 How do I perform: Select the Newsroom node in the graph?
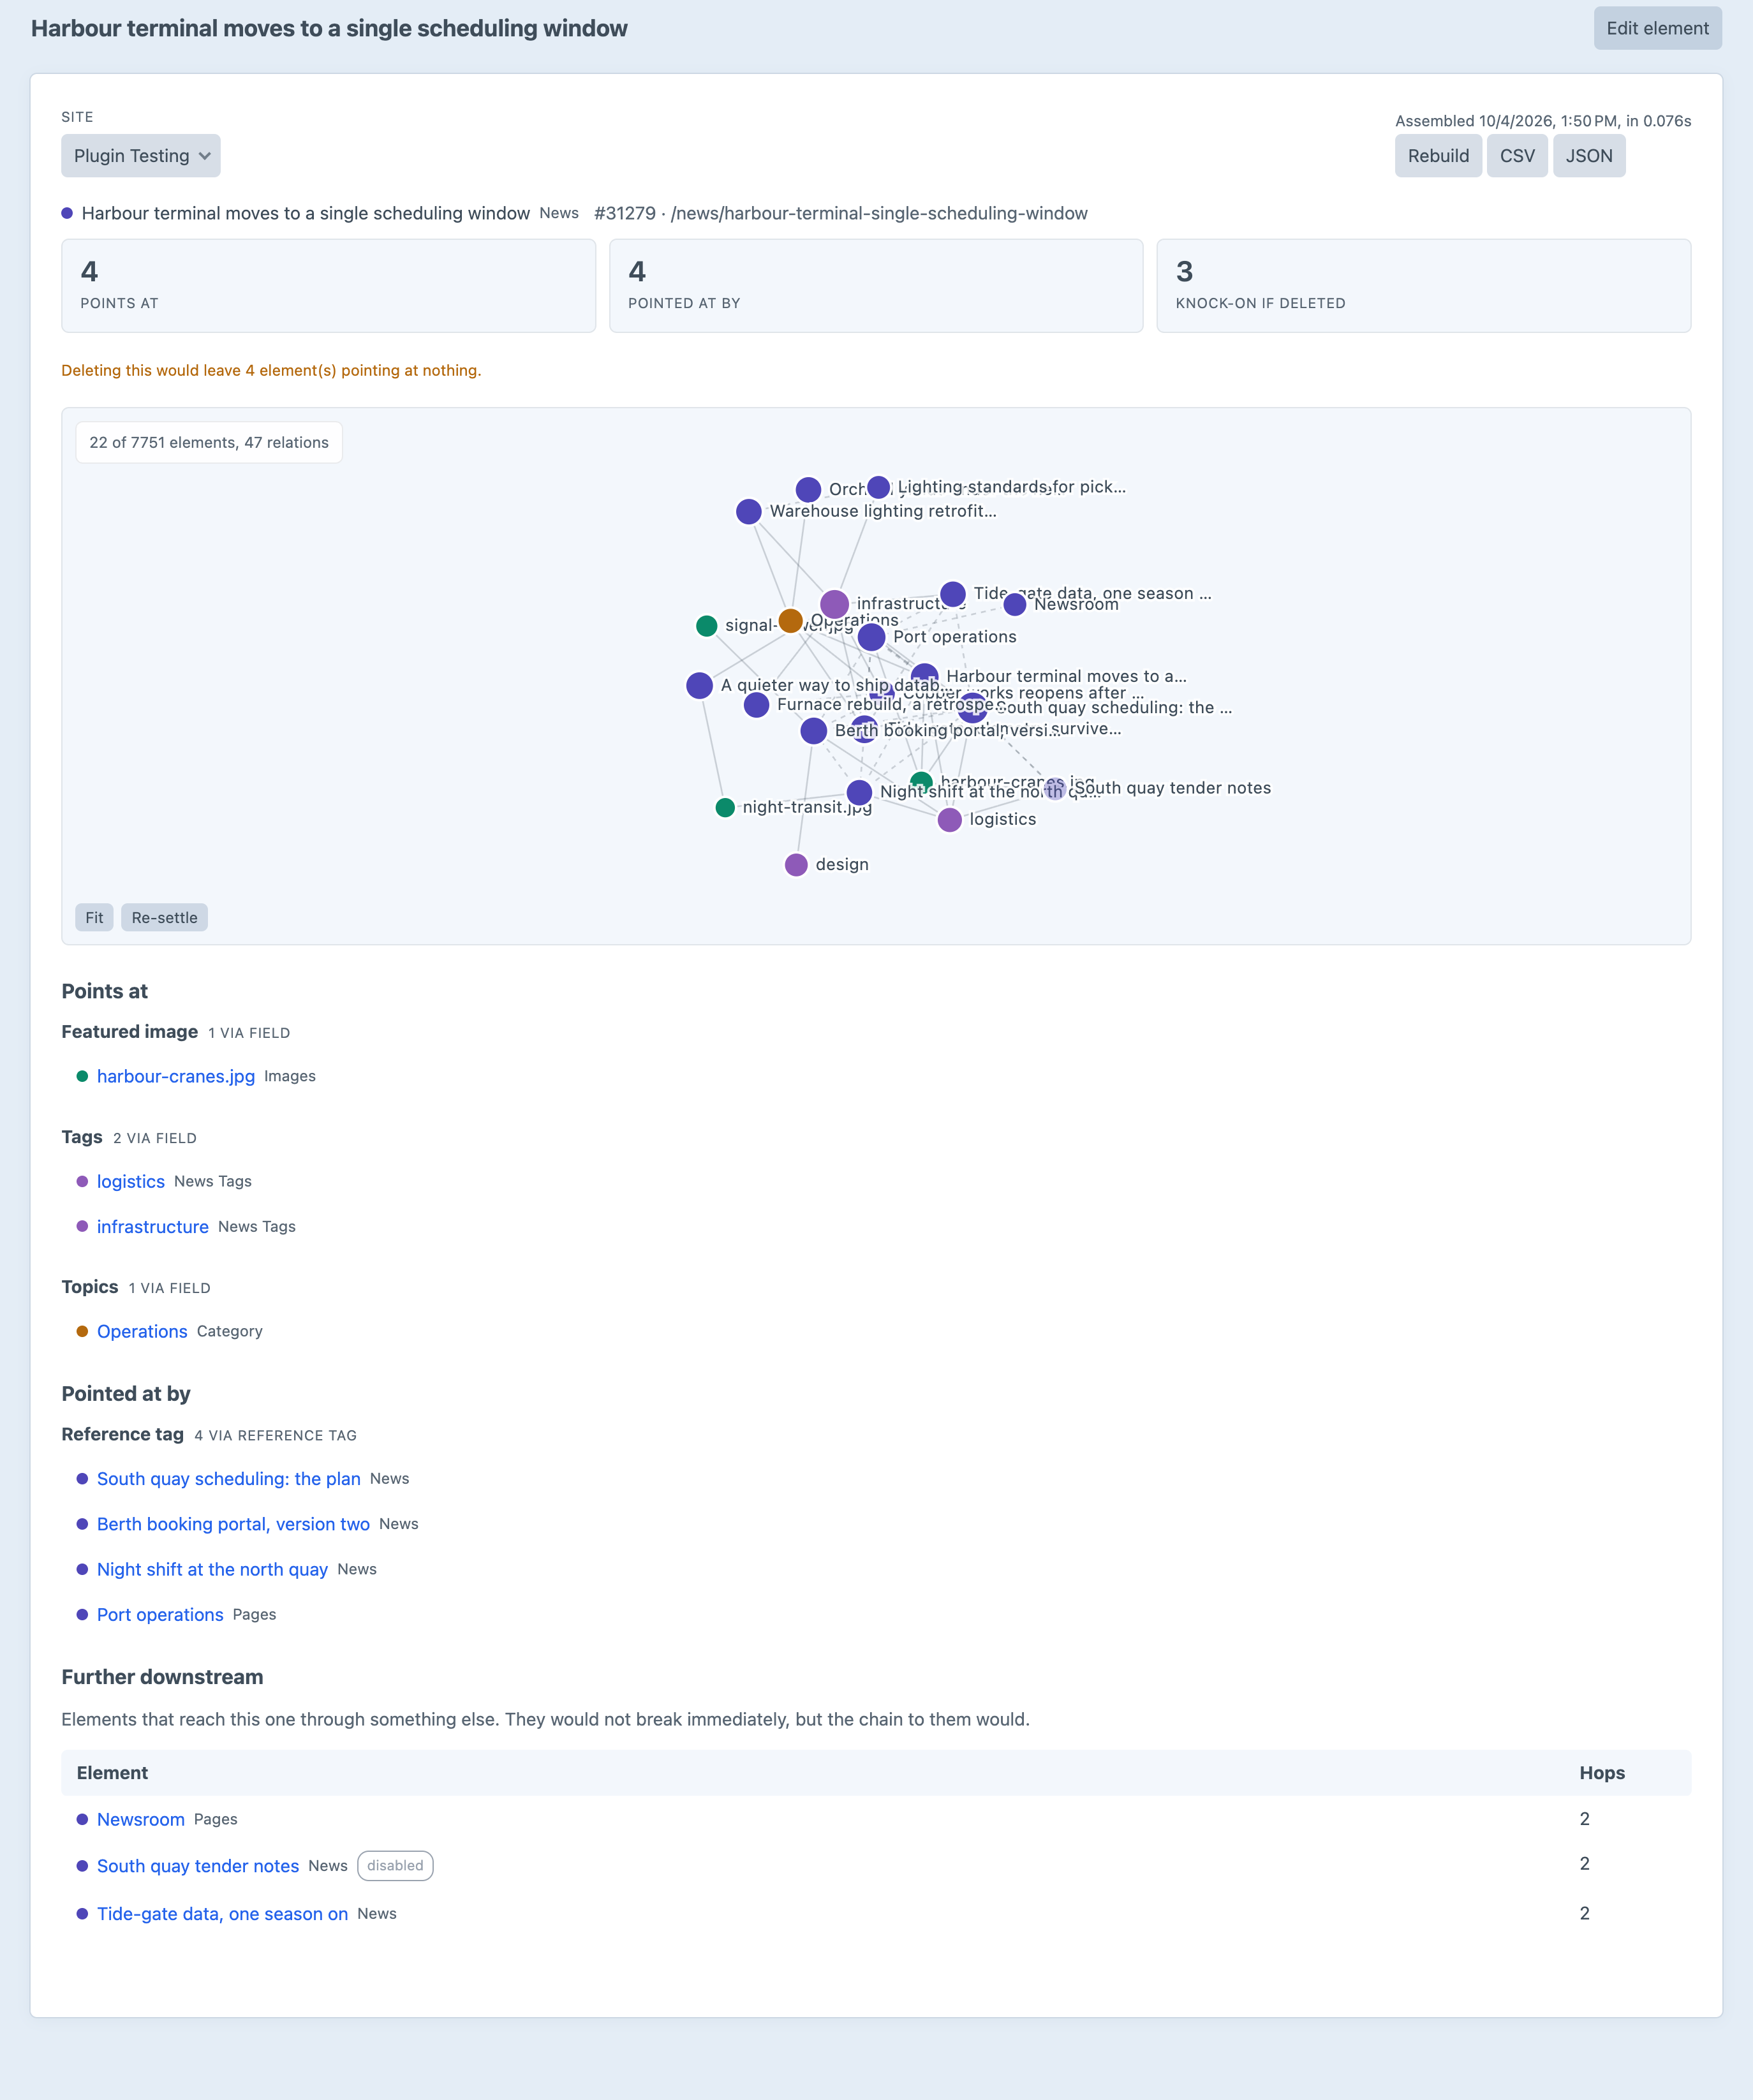tap(1015, 604)
